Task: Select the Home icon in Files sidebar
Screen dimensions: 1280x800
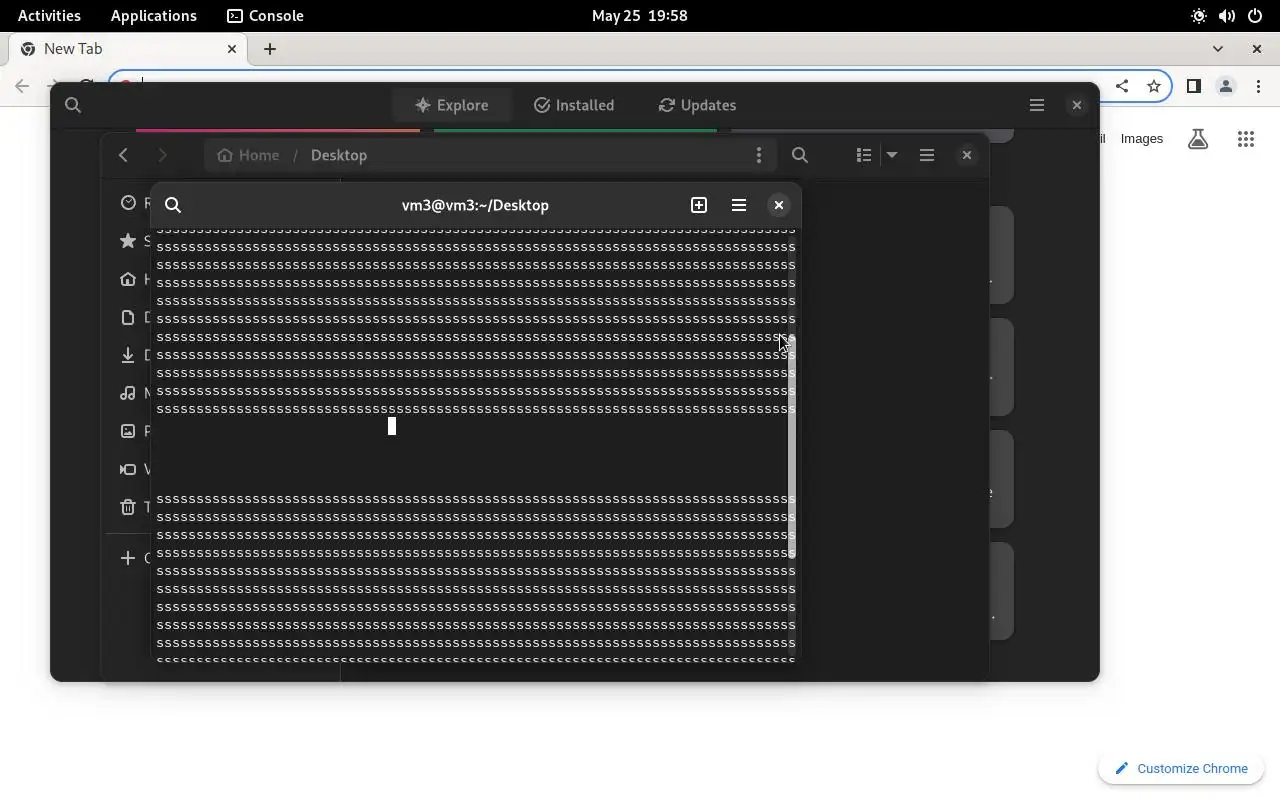Action: tap(128, 279)
